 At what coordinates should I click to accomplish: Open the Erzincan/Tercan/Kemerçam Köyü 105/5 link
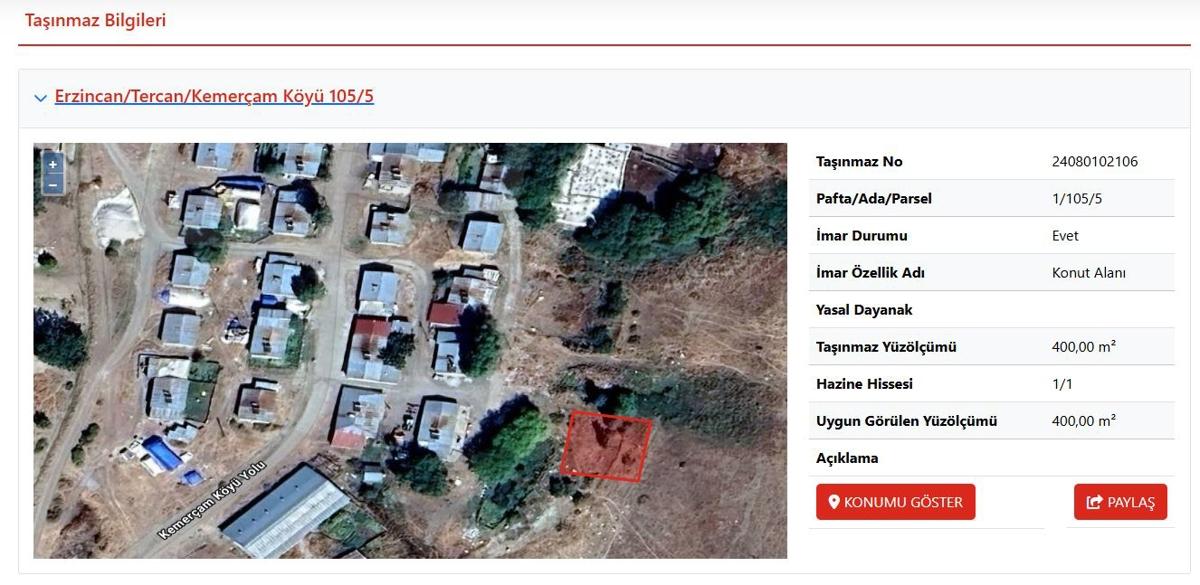214,97
